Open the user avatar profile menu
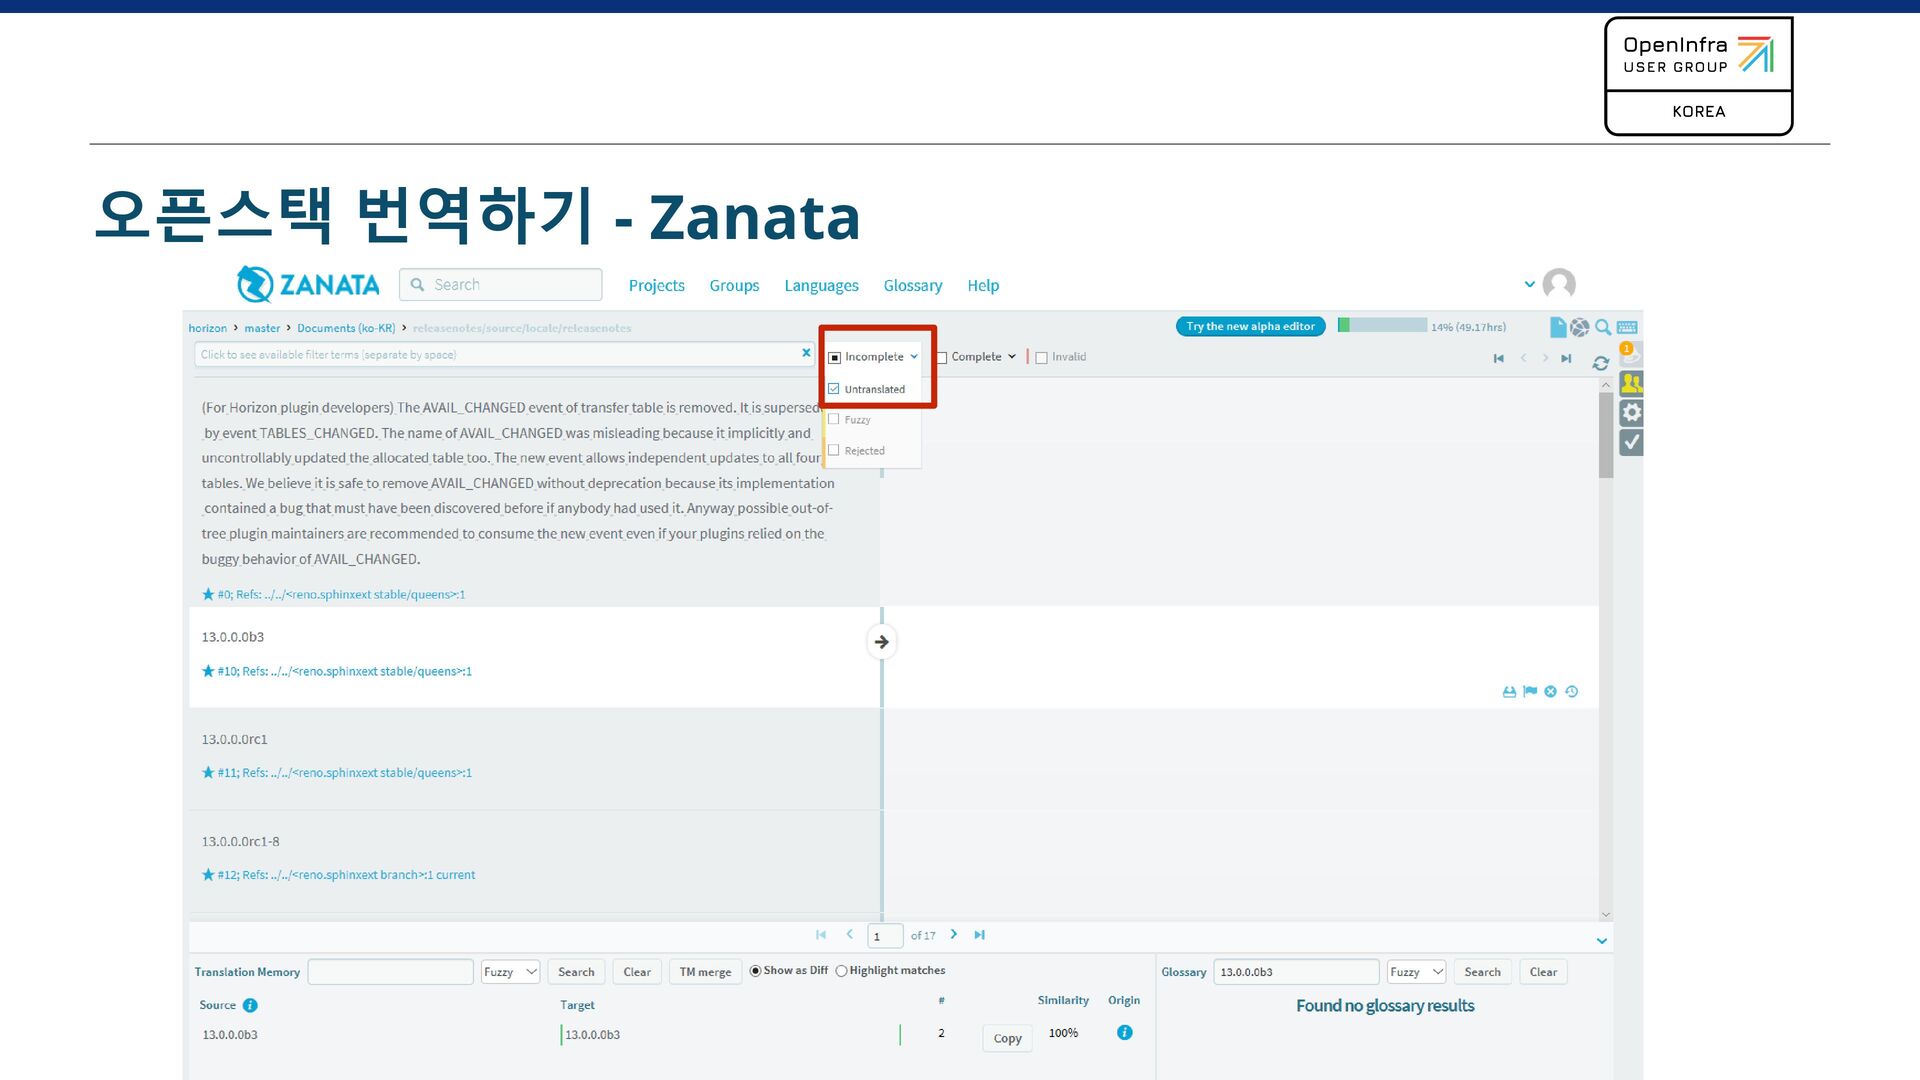This screenshot has width=1920, height=1080. pyautogui.click(x=1559, y=285)
